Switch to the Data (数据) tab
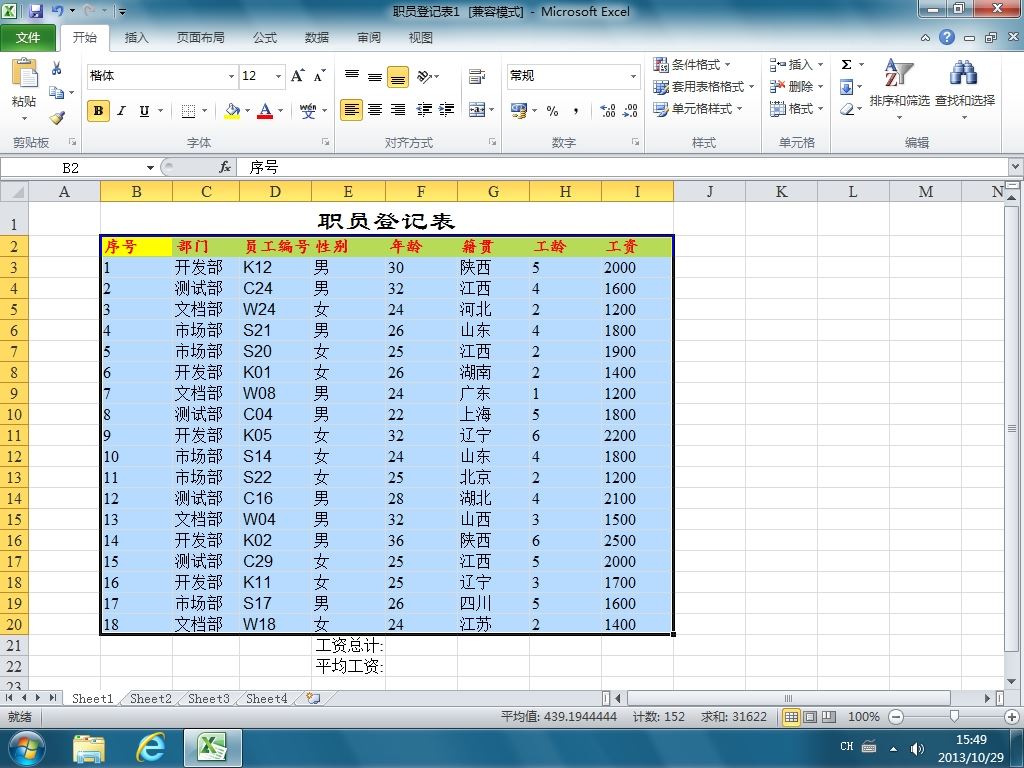 coord(317,38)
